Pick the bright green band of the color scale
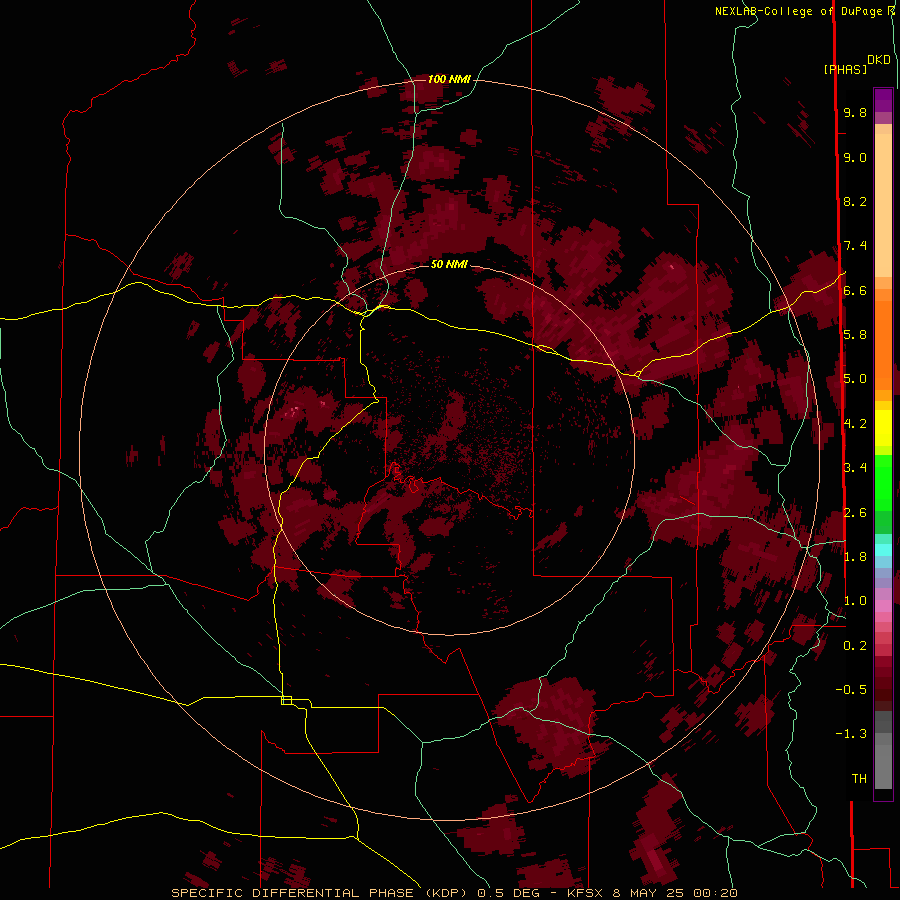The image size is (900, 900). pyautogui.click(x=883, y=485)
